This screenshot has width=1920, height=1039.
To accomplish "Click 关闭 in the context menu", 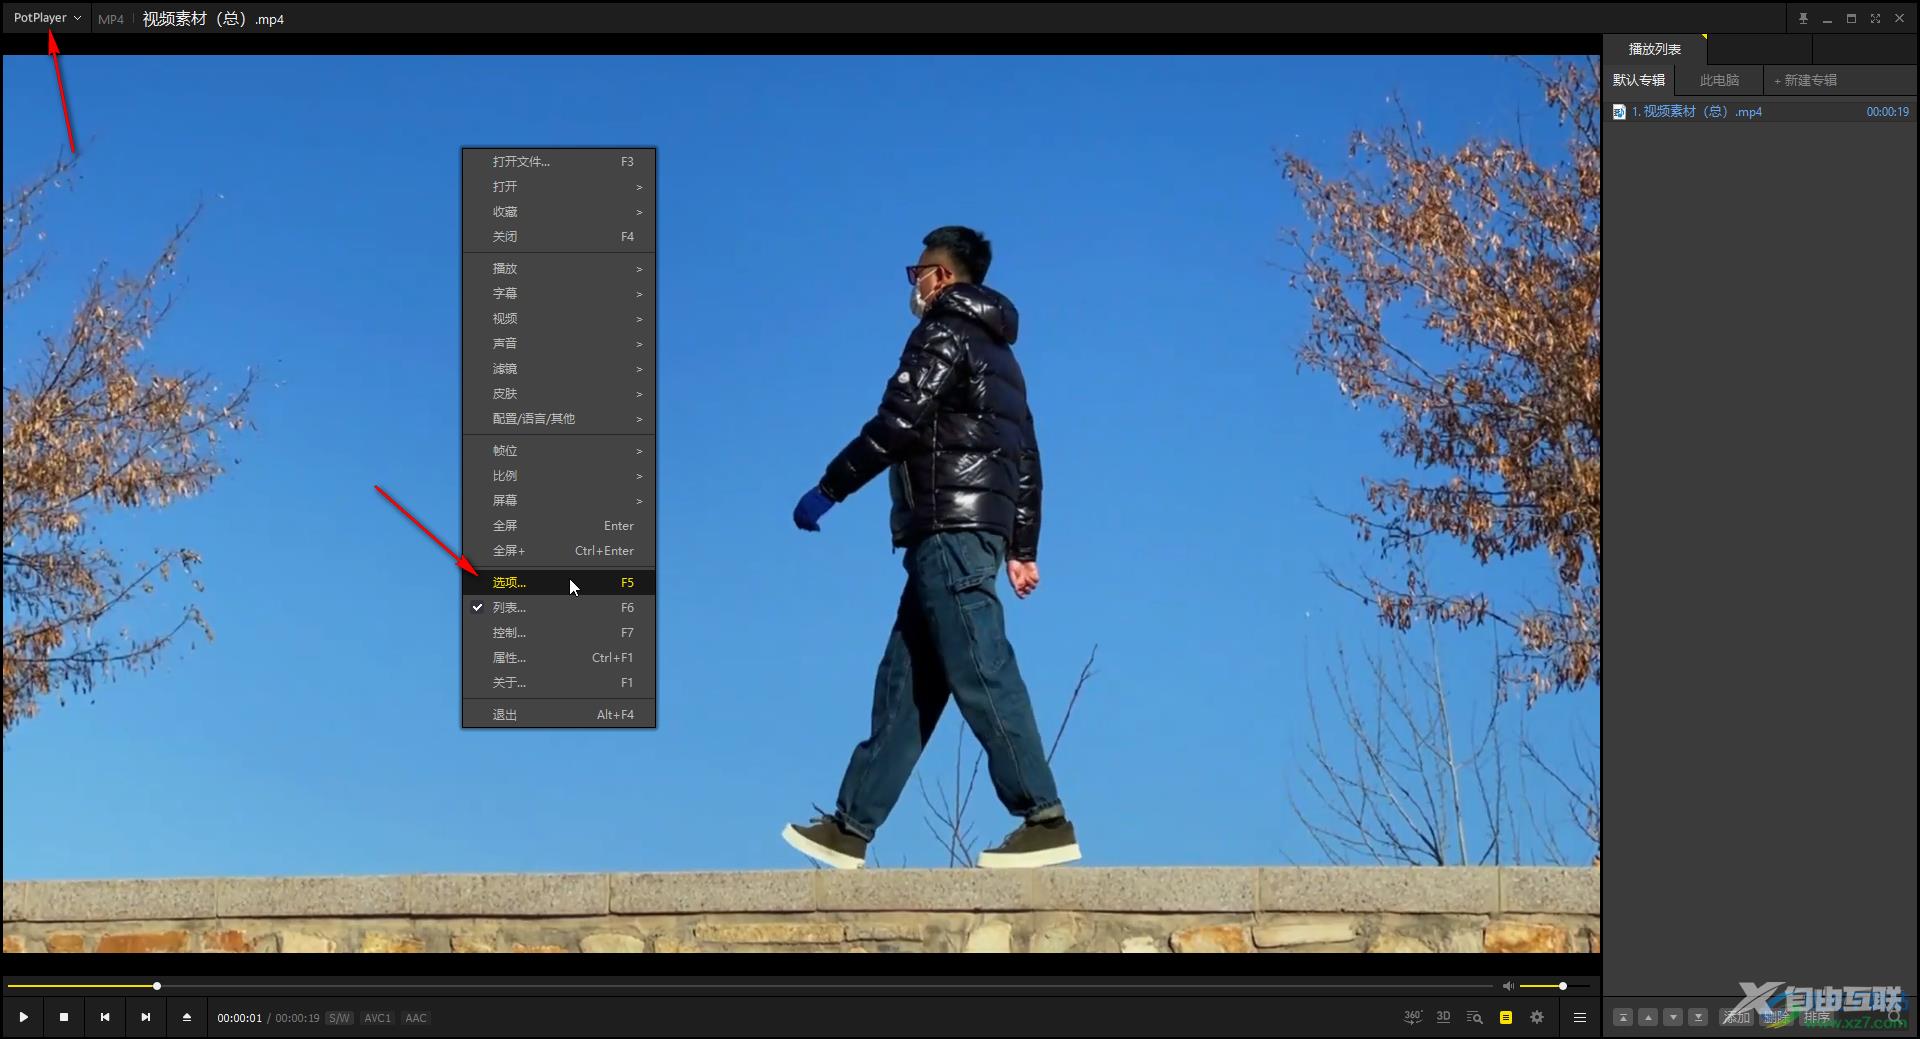I will tap(559, 236).
